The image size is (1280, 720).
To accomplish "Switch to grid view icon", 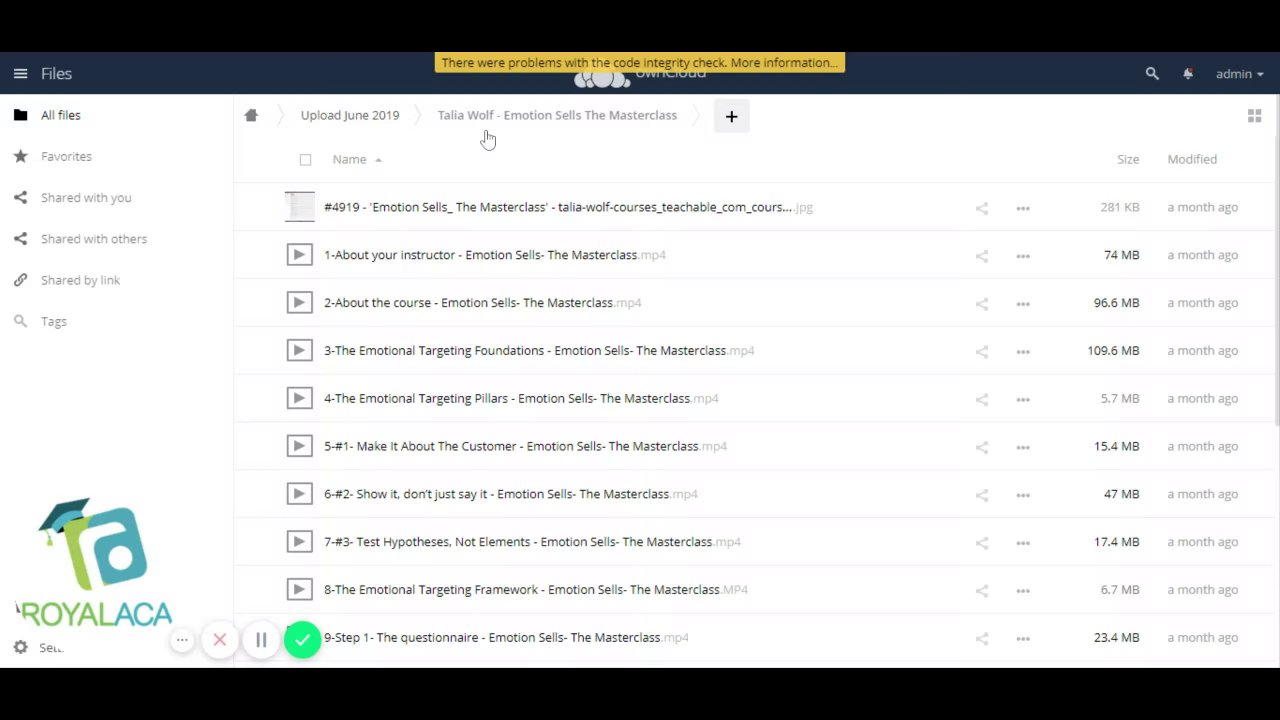I will tap(1254, 116).
